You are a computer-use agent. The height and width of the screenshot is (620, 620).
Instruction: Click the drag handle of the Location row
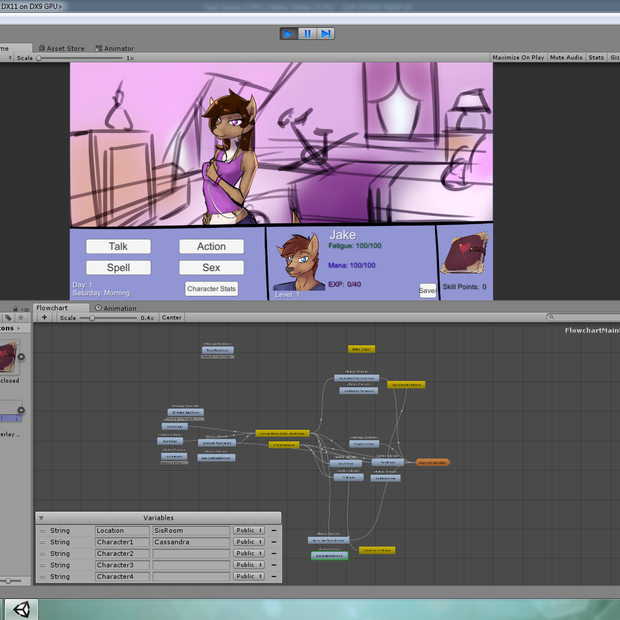(x=42, y=531)
